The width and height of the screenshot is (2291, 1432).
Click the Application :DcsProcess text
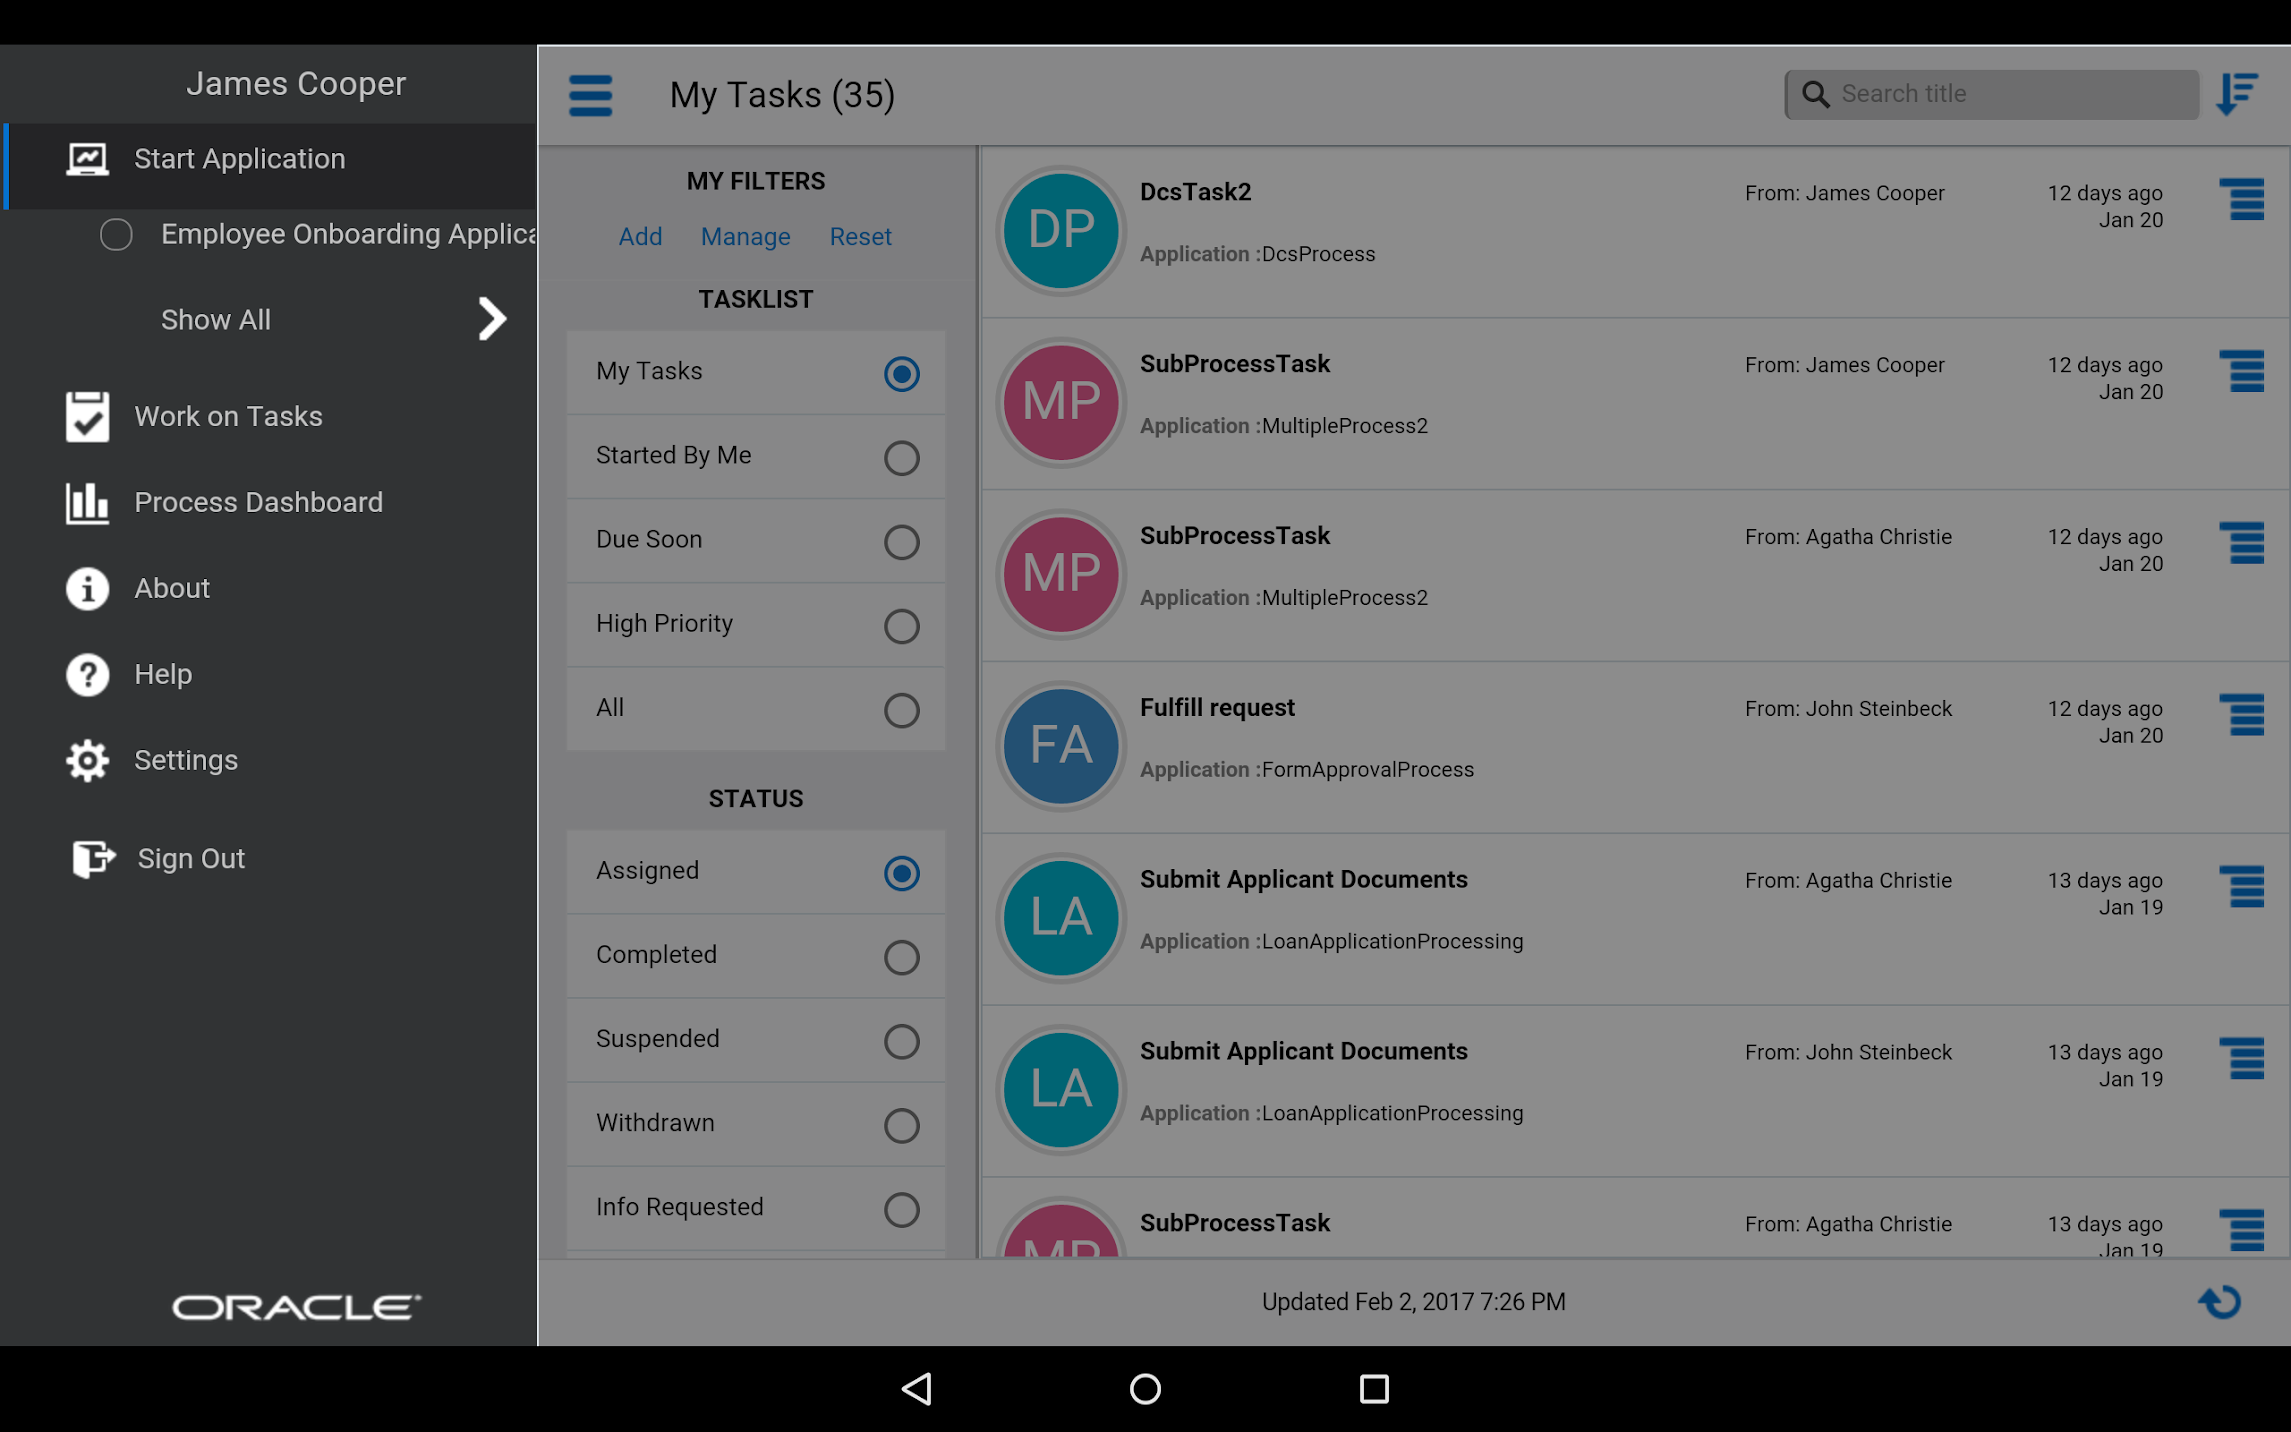click(x=1257, y=254)
